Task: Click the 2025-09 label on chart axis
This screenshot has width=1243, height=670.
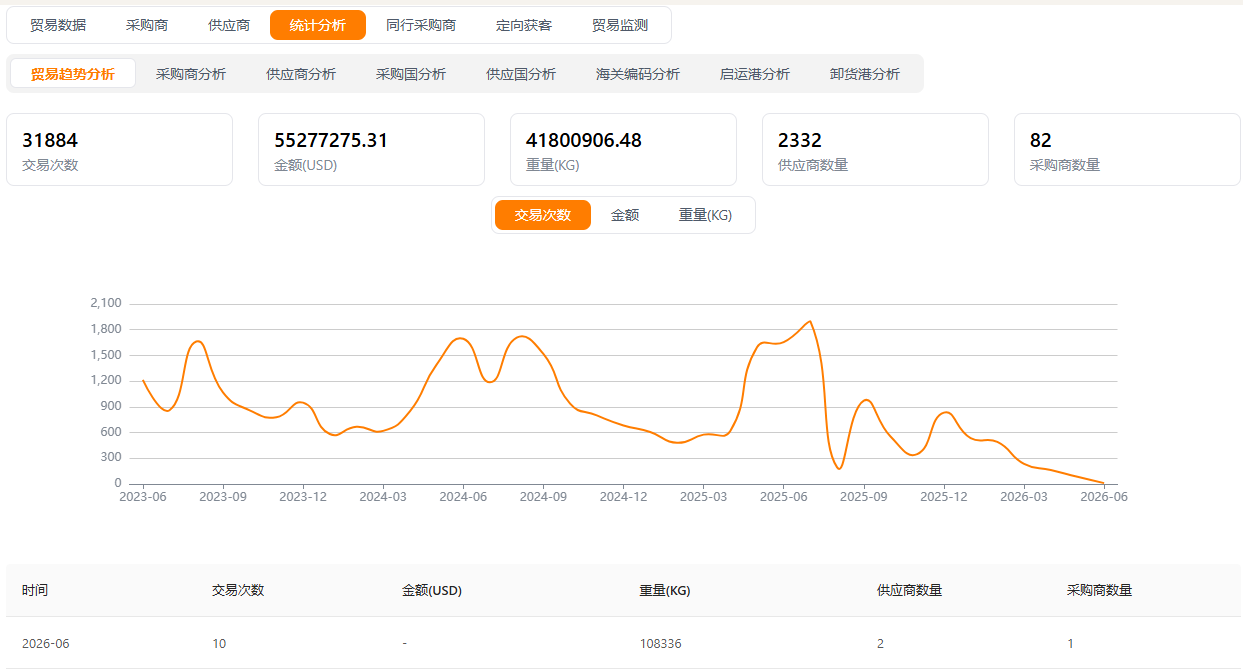Action: pos(865,496)
